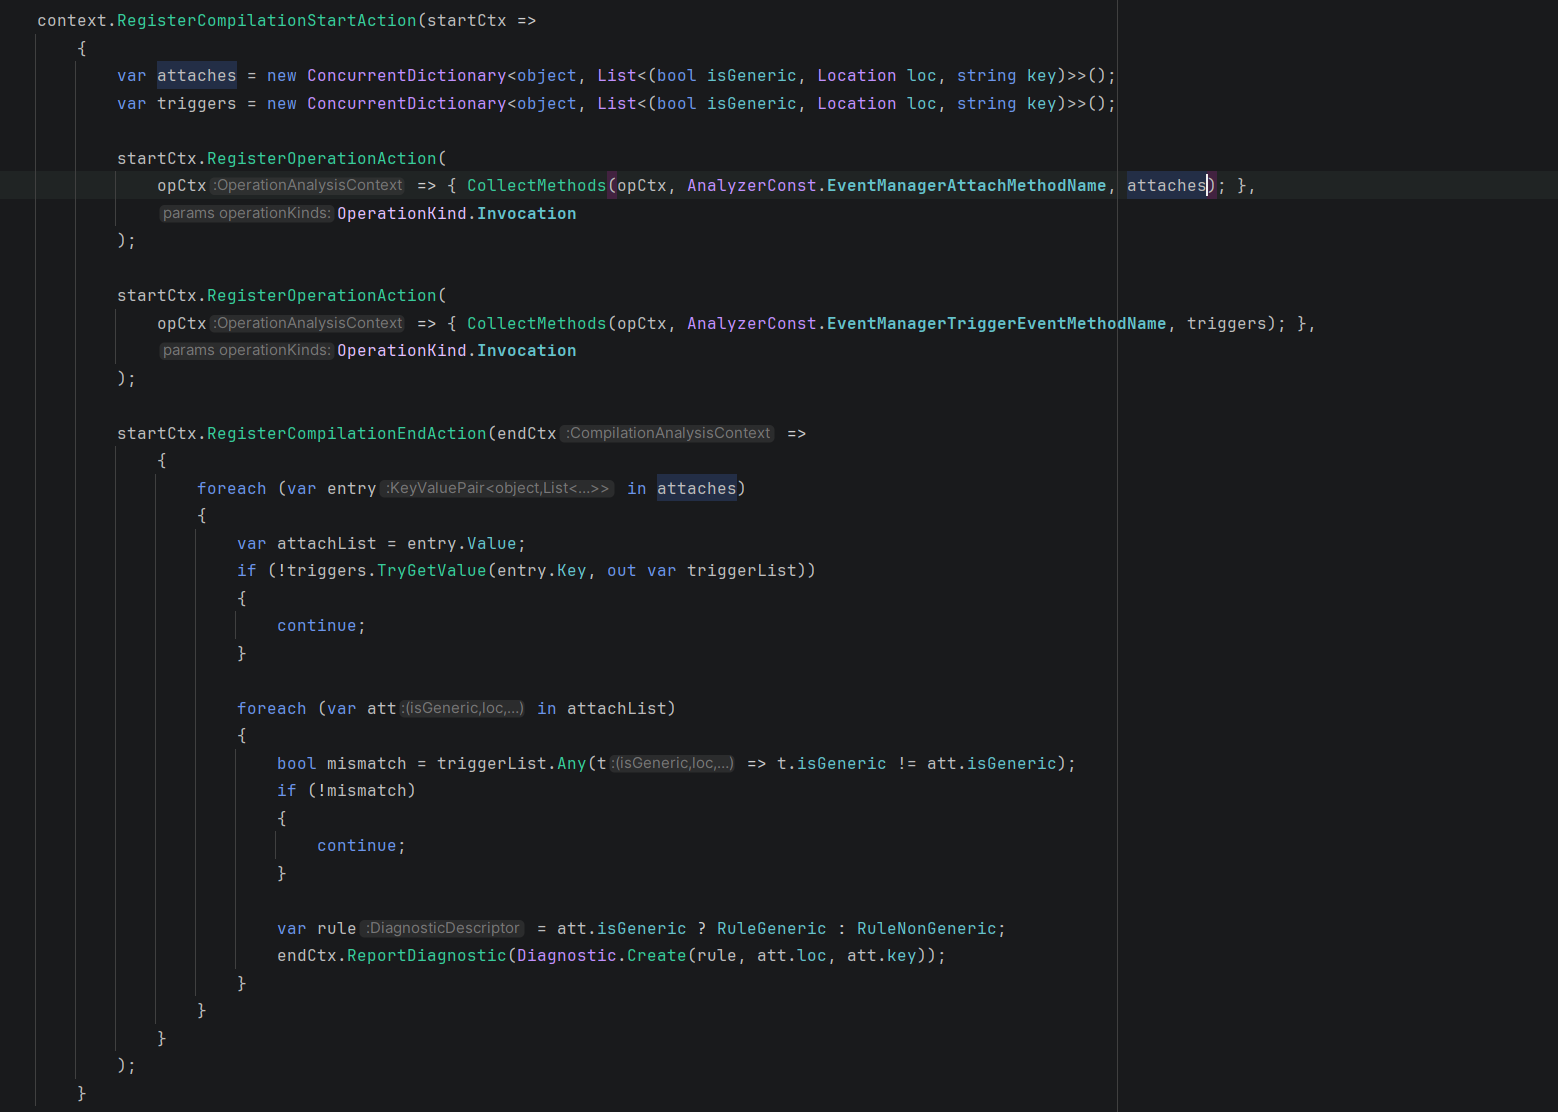Click rule in the var rule declaration
The width and height of the screenshot is (1558, 1112).
[337, 928]
